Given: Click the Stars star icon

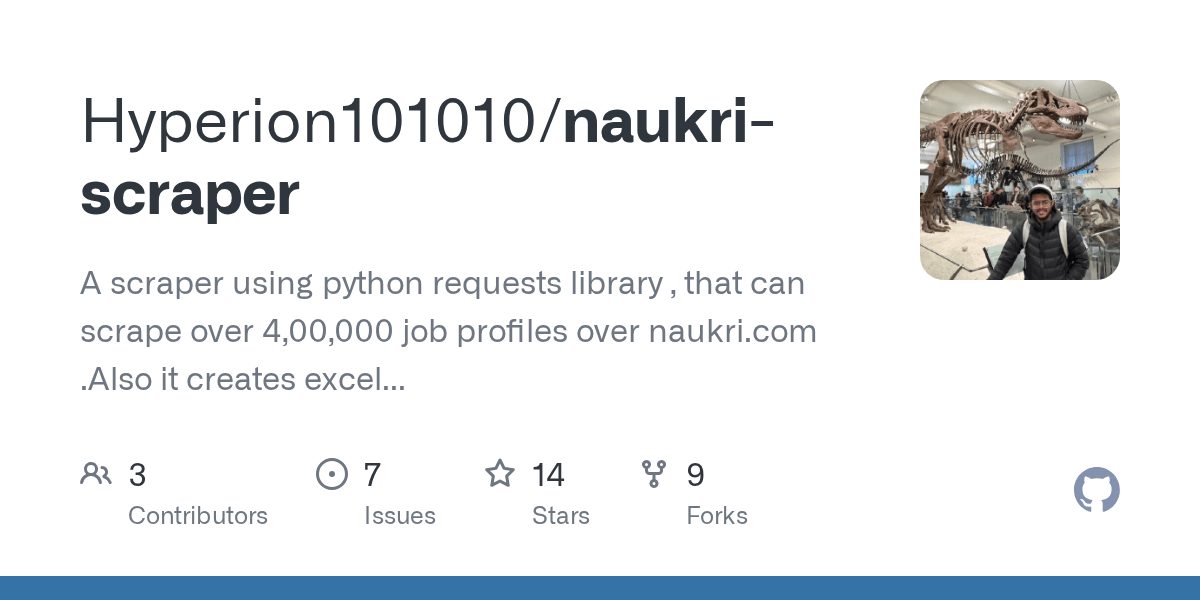Looking at the screenshot, I should (x=500, y=474).
